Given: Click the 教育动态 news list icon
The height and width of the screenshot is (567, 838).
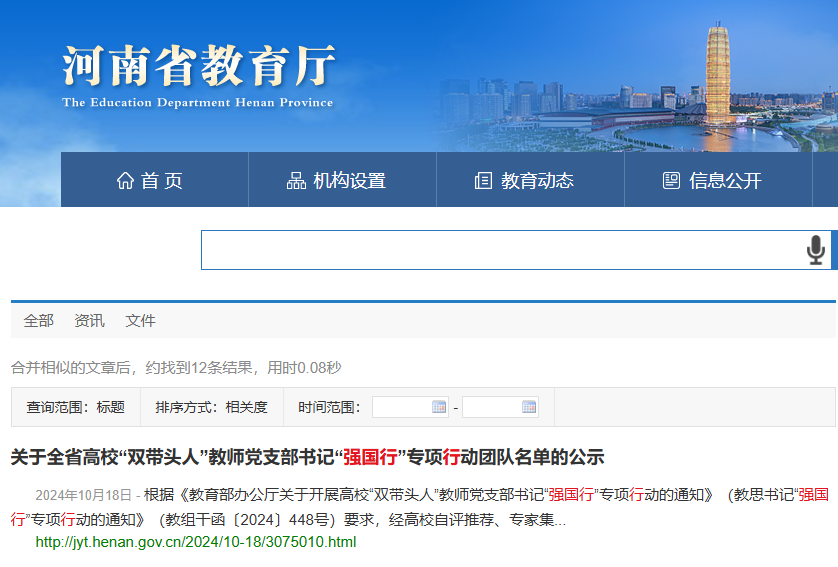Looking at the screenshot, I should click(483, 181).
